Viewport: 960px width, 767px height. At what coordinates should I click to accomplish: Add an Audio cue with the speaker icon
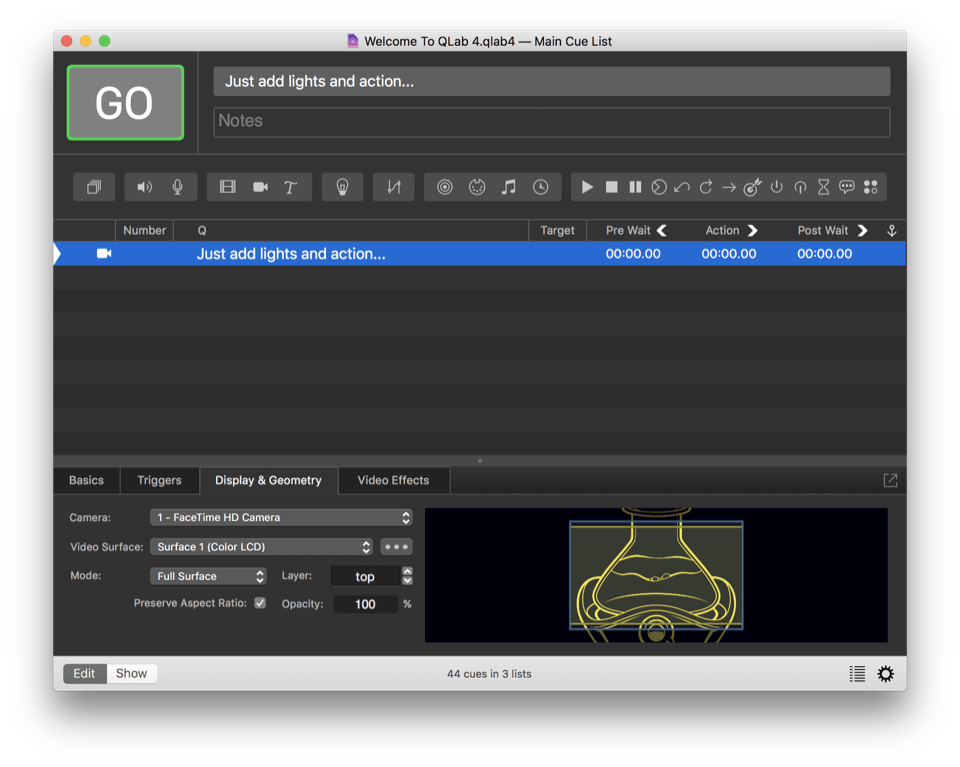(145, 187)
